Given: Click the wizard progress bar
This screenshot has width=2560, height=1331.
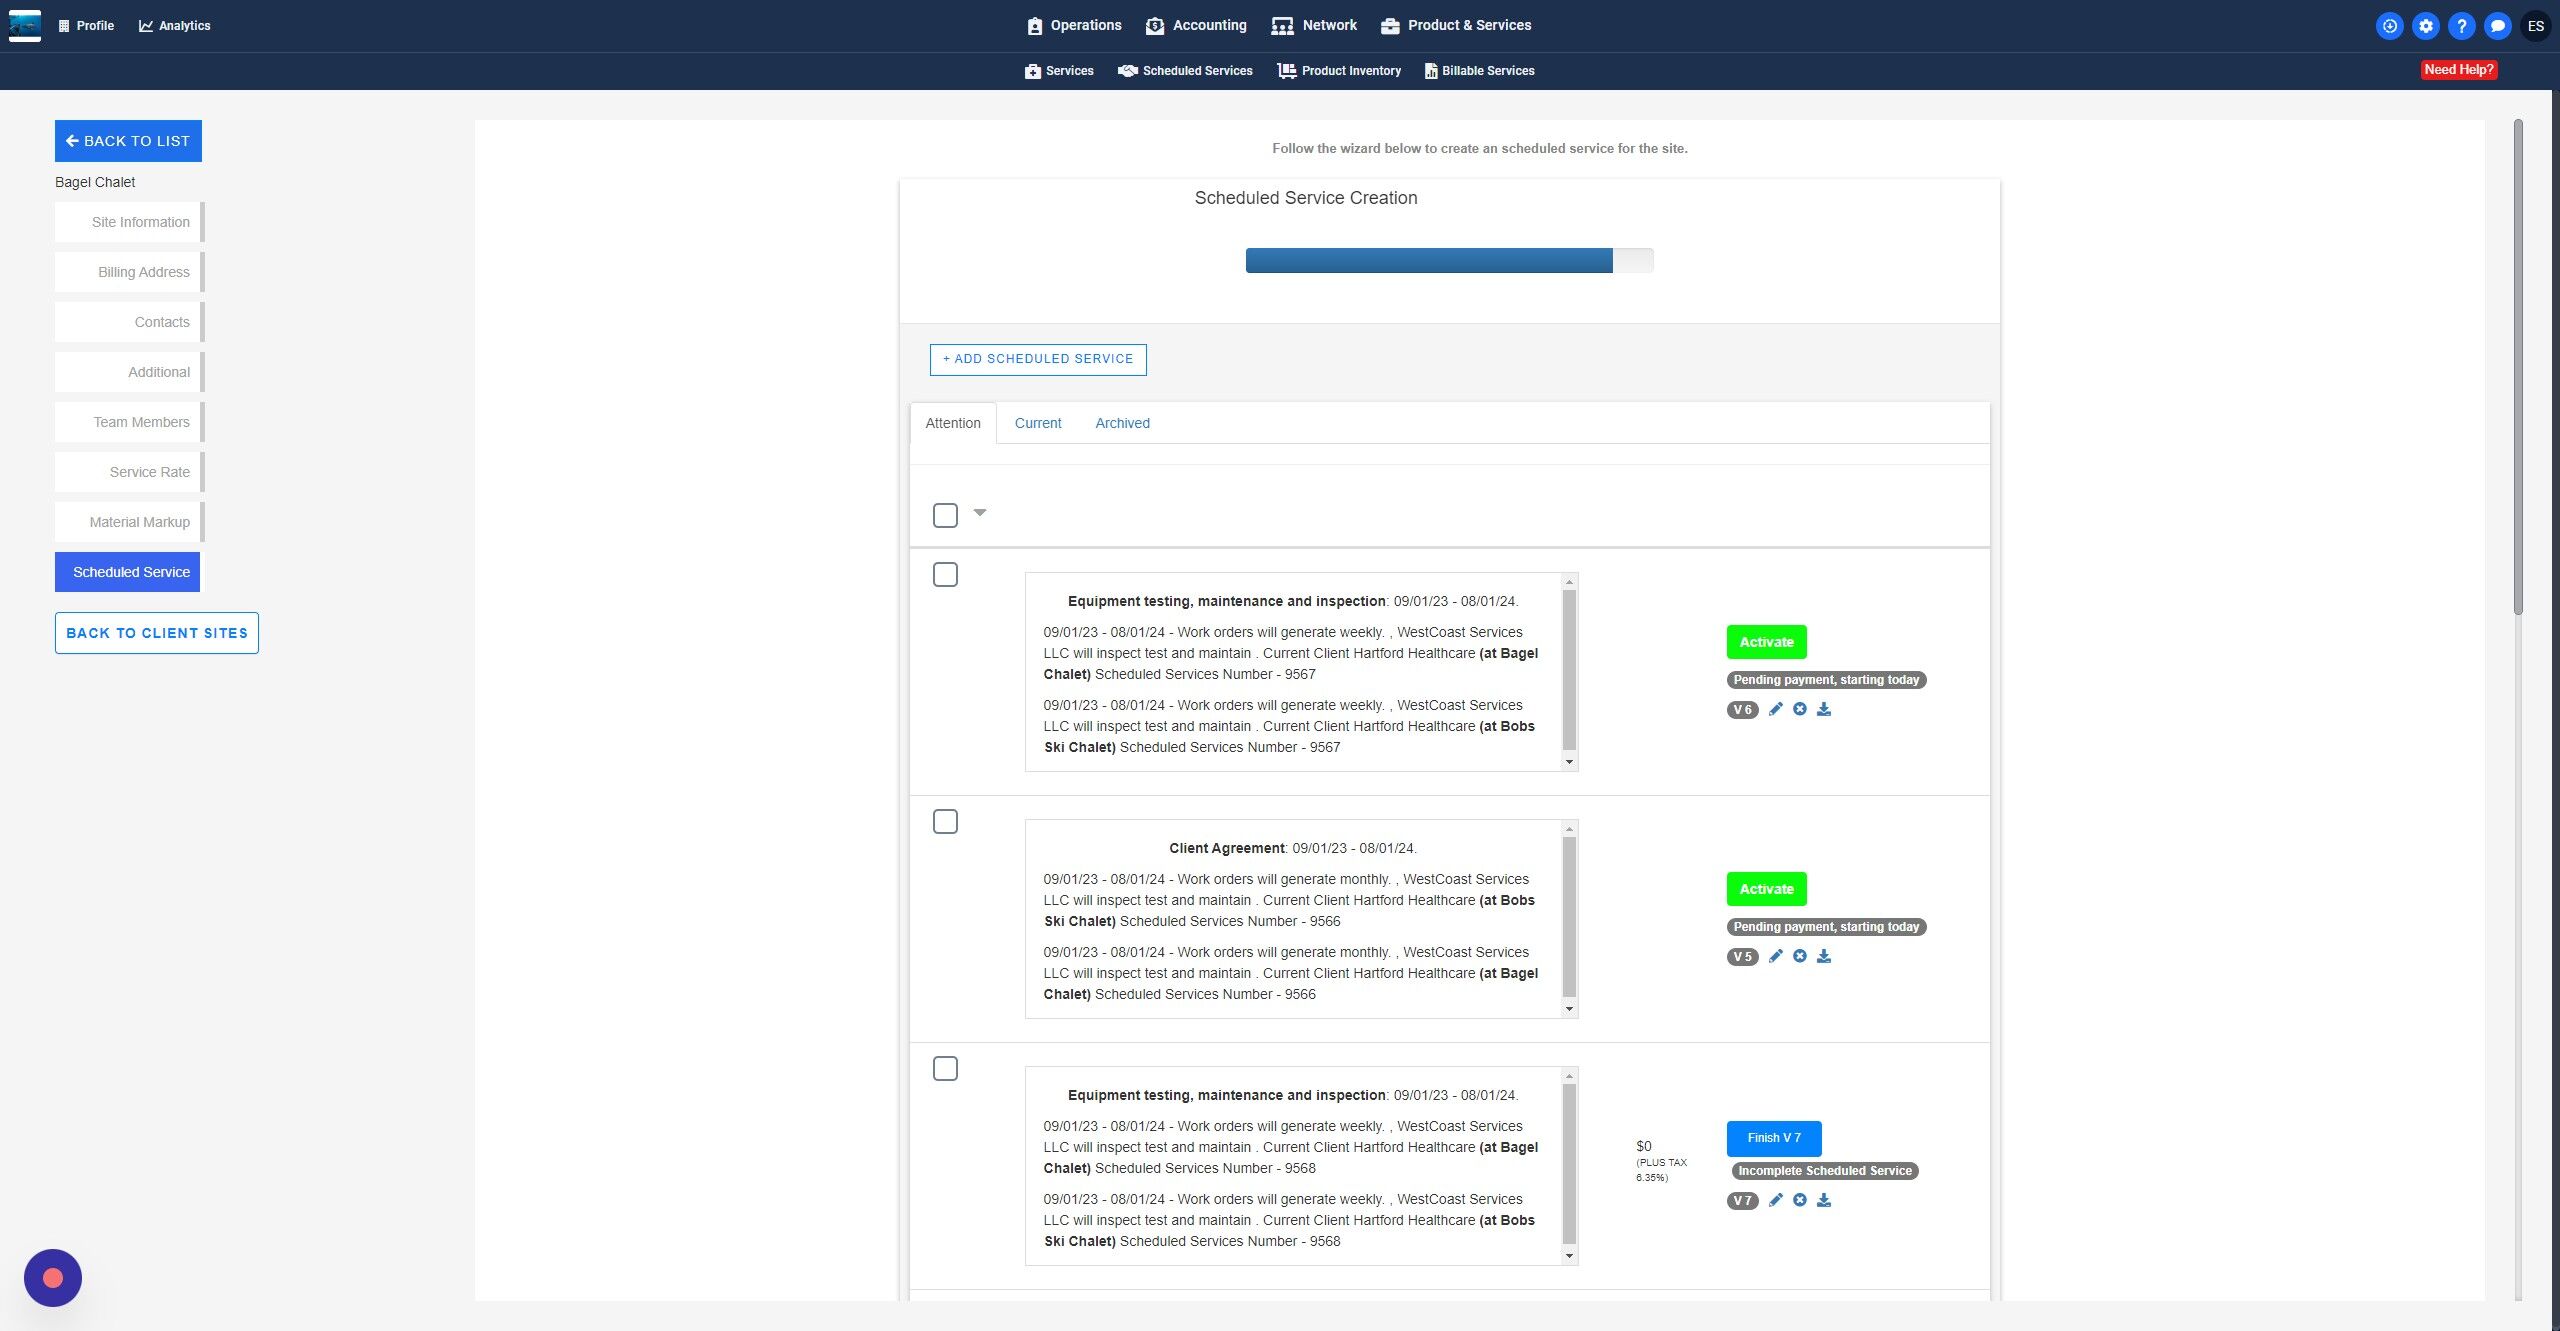Looking at the screenshot, I should [1449, 261].
